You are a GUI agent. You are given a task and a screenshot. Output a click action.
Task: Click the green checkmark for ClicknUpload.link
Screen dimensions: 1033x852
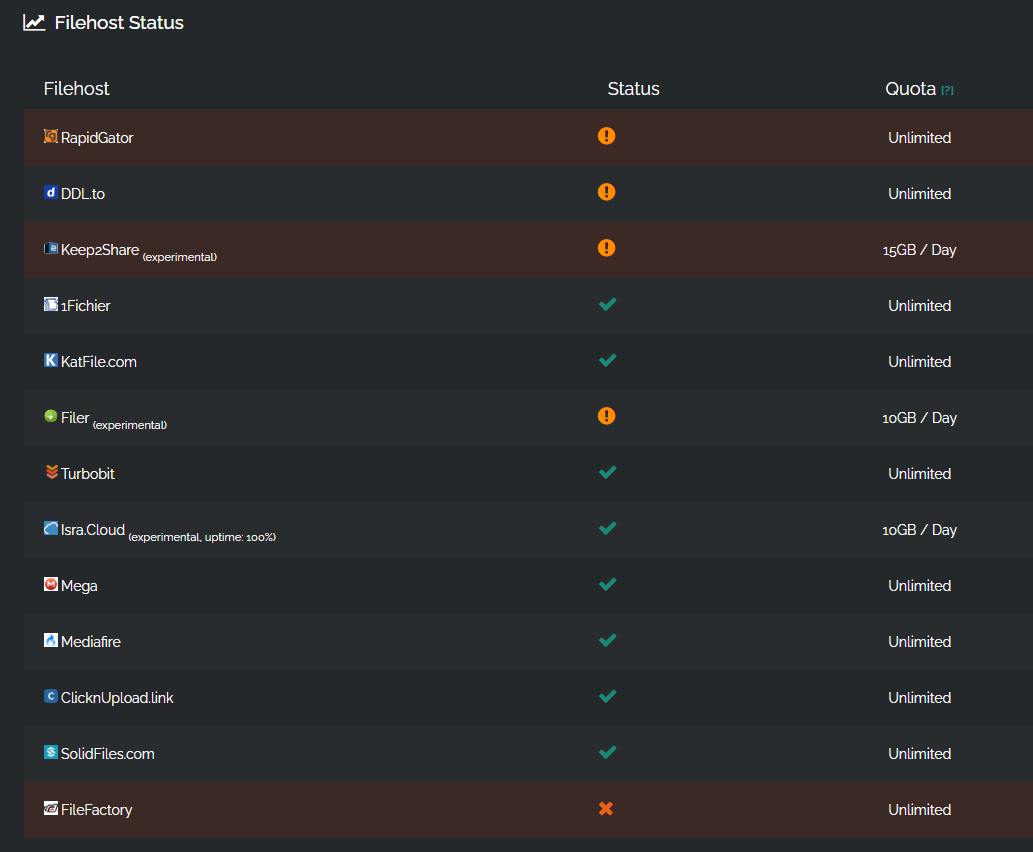click(607, 696)
